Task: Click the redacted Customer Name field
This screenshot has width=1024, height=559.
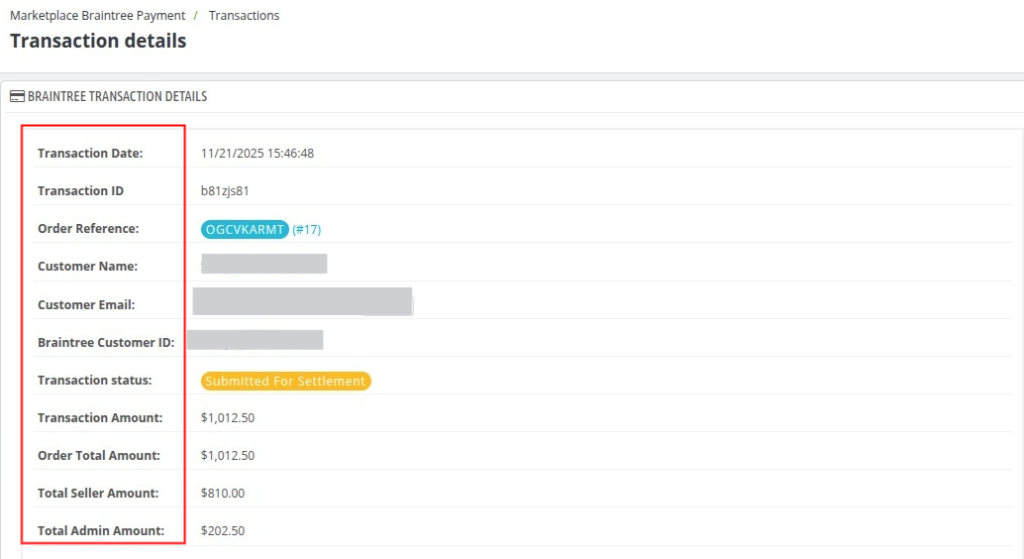Action: pos(264,264)
